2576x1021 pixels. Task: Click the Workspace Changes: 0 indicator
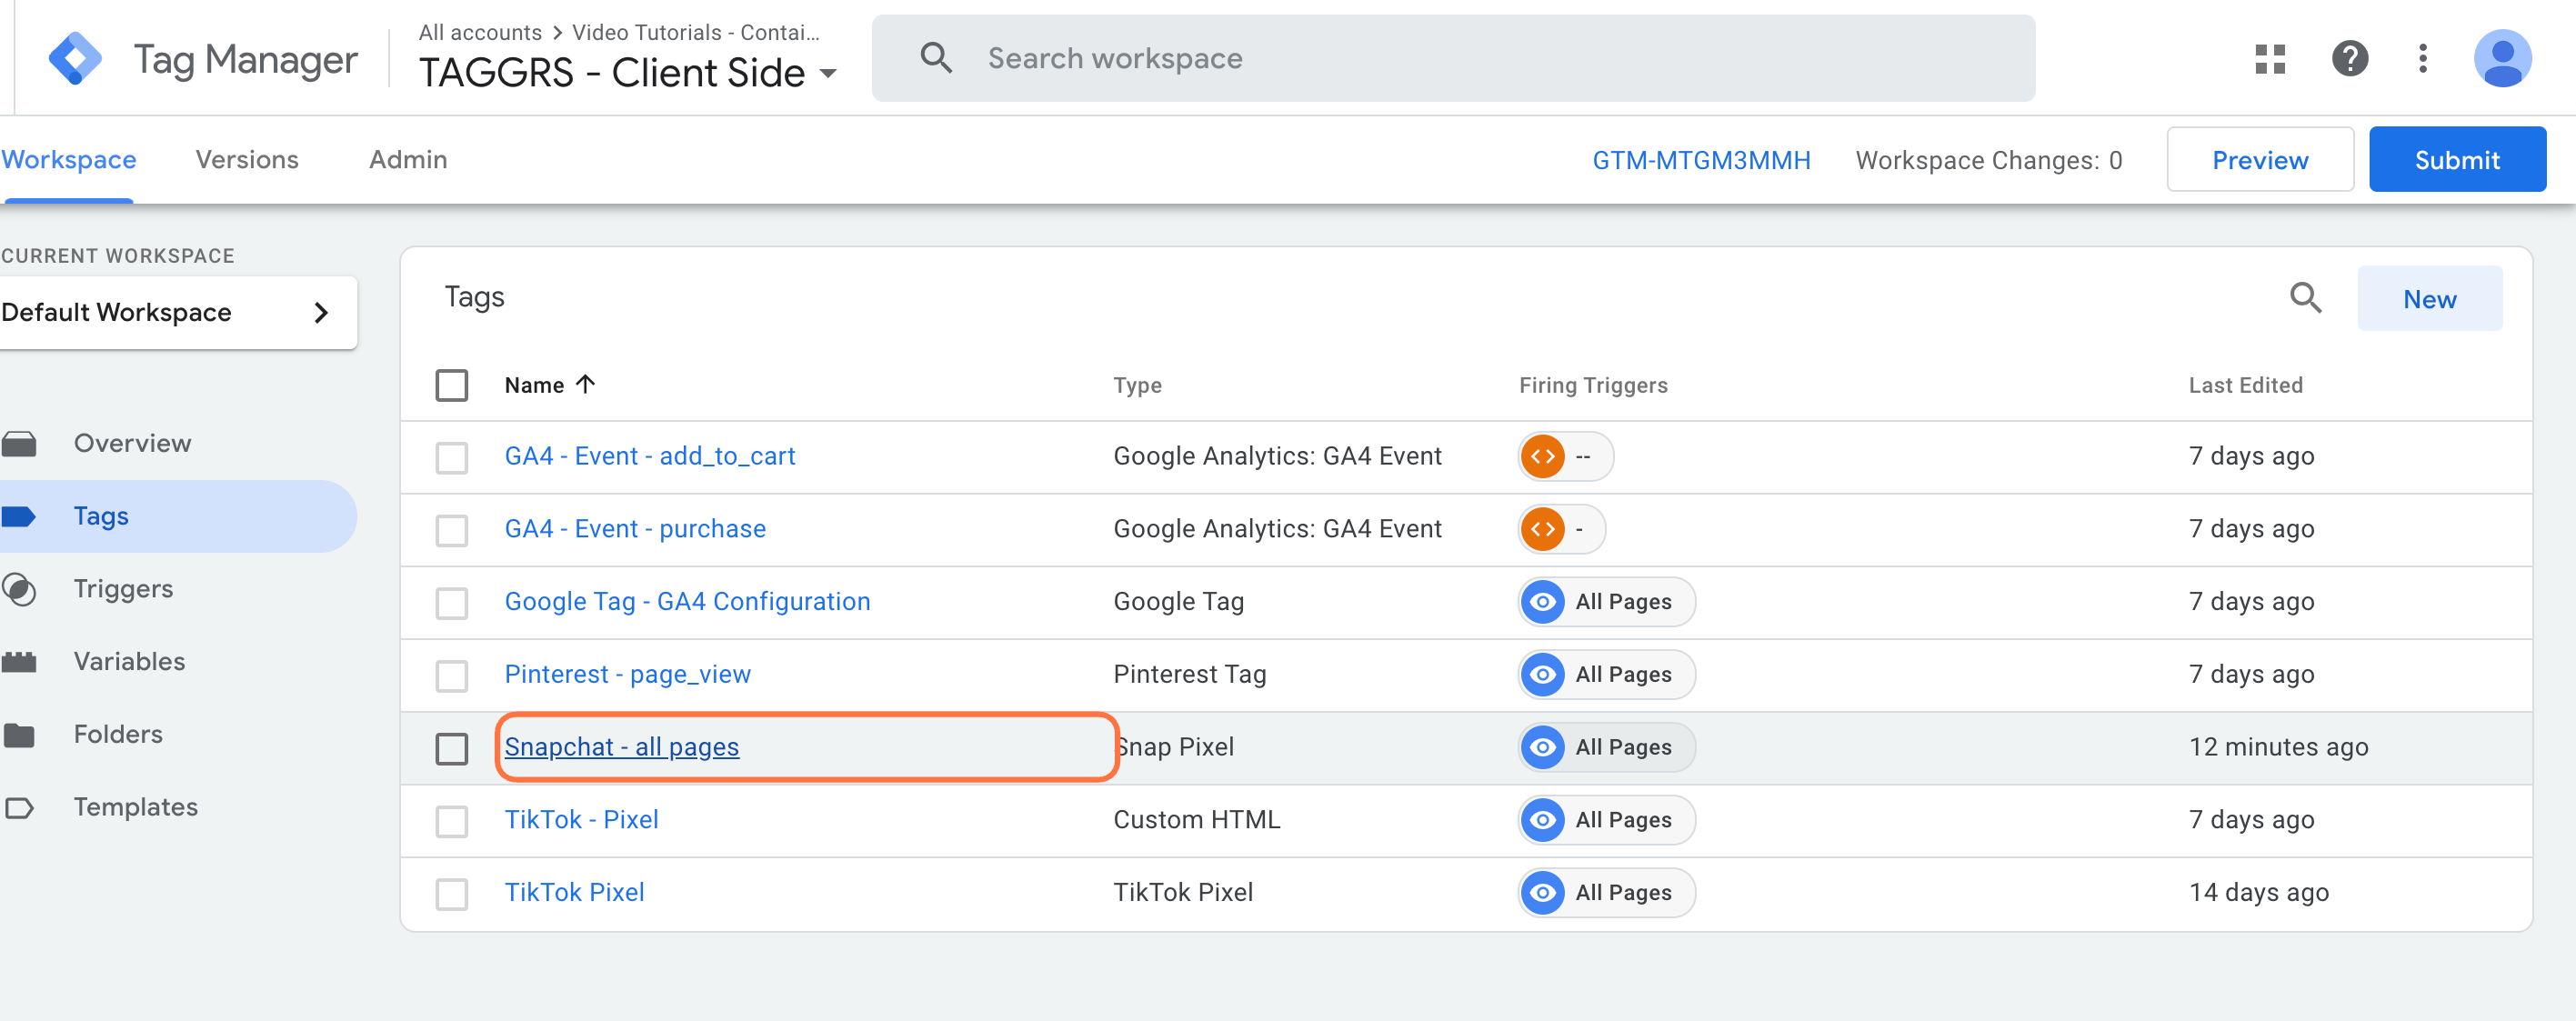tap(1988, 161)
